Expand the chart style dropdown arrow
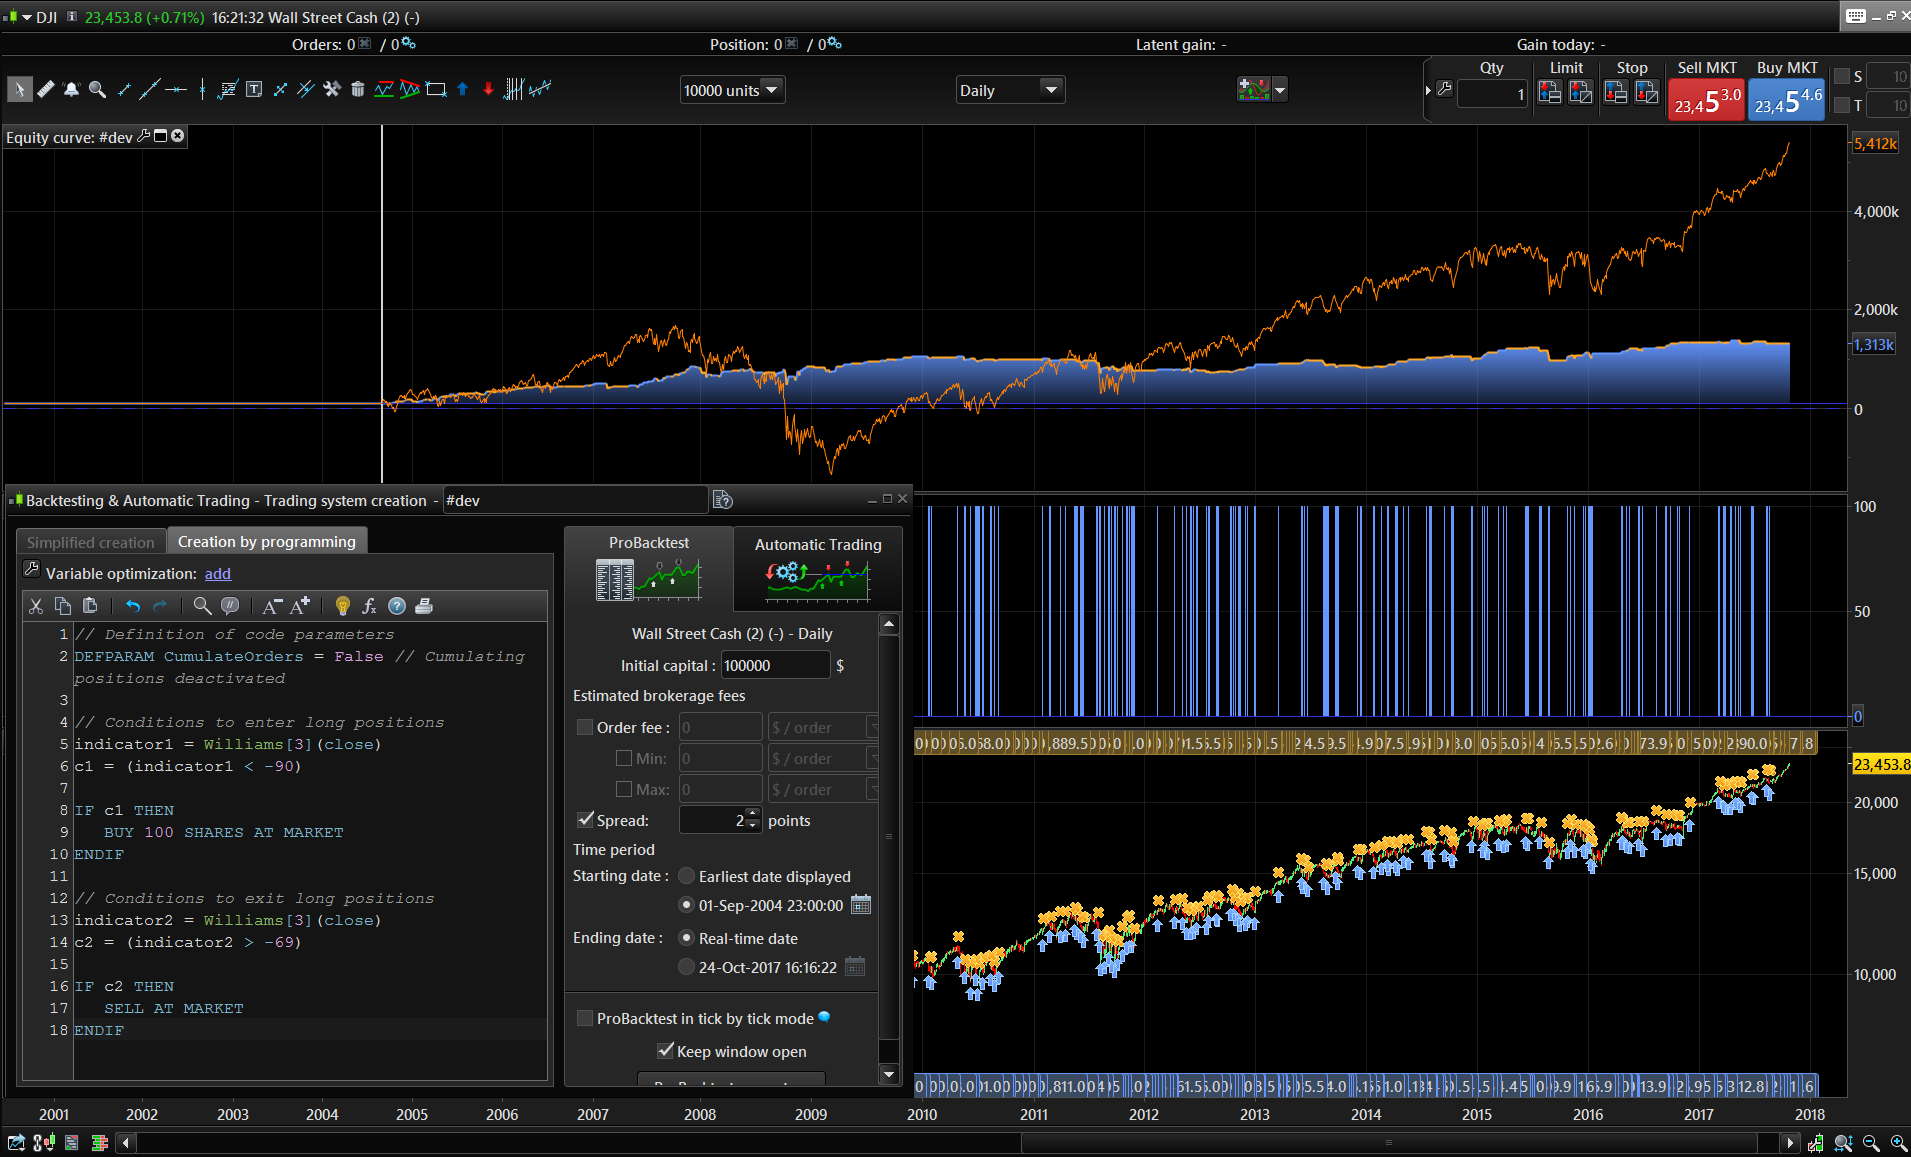This screenshot has width=1911, height=1157. 1280,90
